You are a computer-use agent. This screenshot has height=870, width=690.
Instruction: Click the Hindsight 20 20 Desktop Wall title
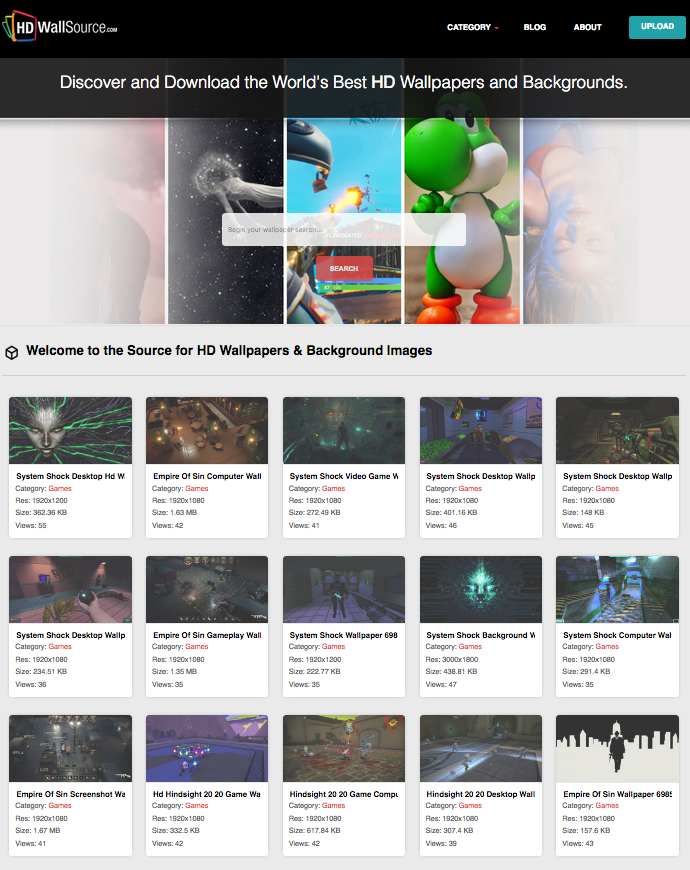[x=481, y=794]
